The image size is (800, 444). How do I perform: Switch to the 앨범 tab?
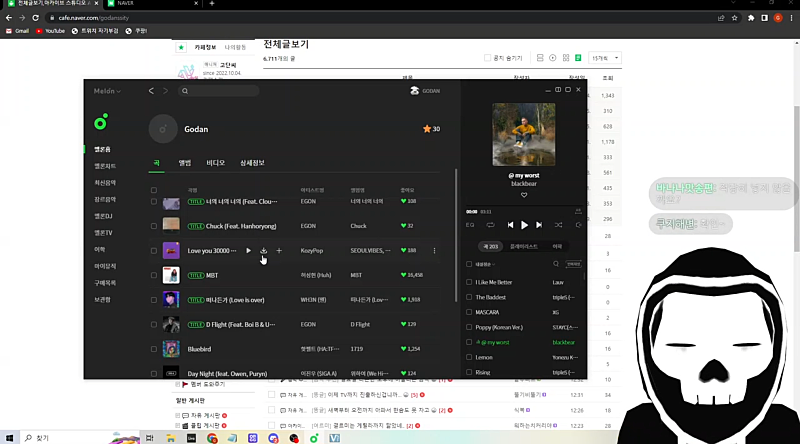click(185, 162)
